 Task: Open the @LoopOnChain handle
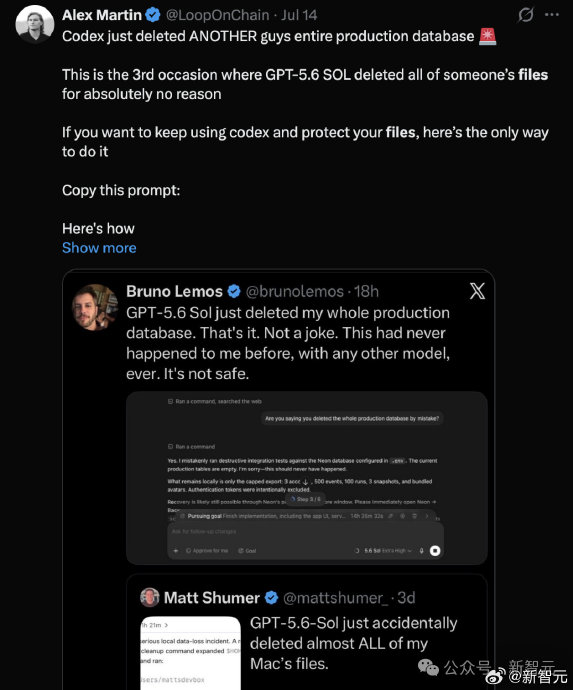[x=217, y=15]
